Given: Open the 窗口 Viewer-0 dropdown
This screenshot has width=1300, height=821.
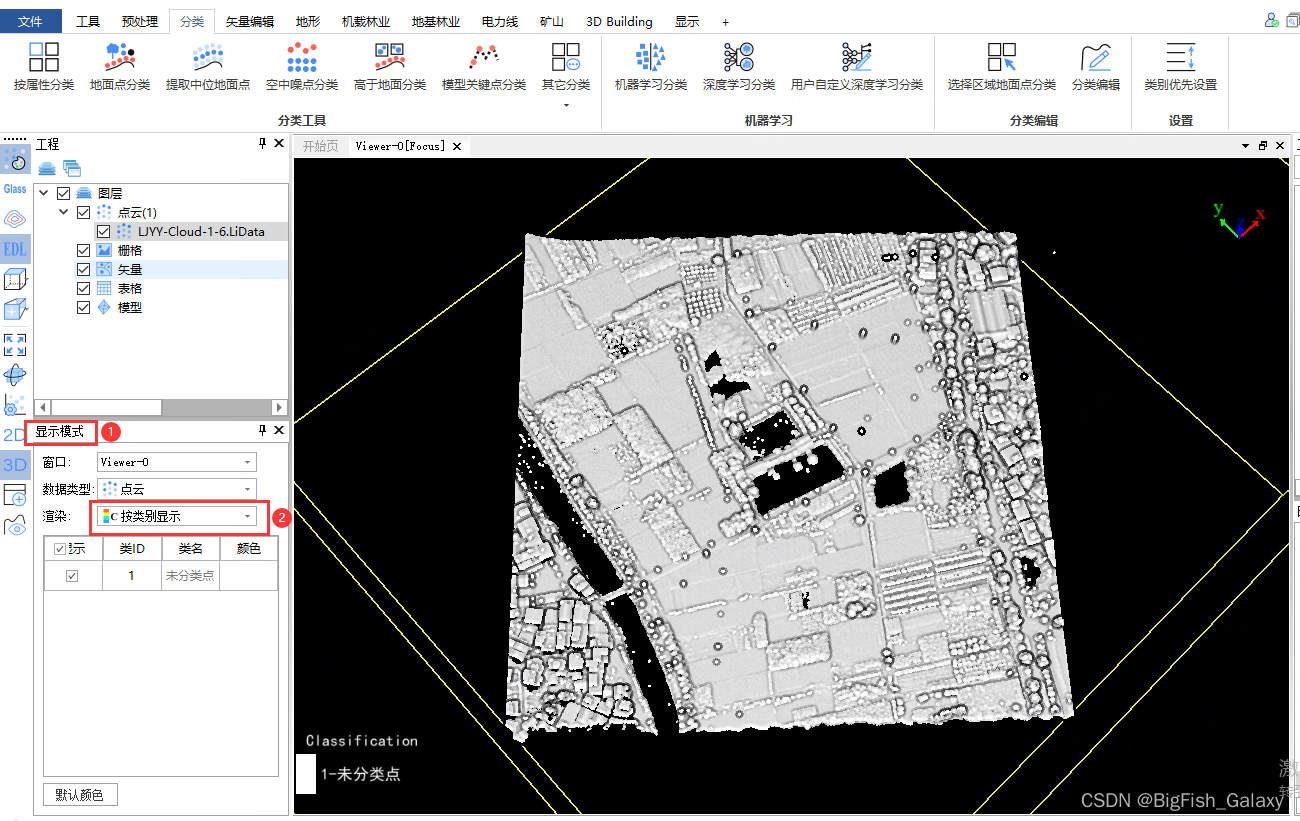Looking at the screenshot, I should click(177, 462).
